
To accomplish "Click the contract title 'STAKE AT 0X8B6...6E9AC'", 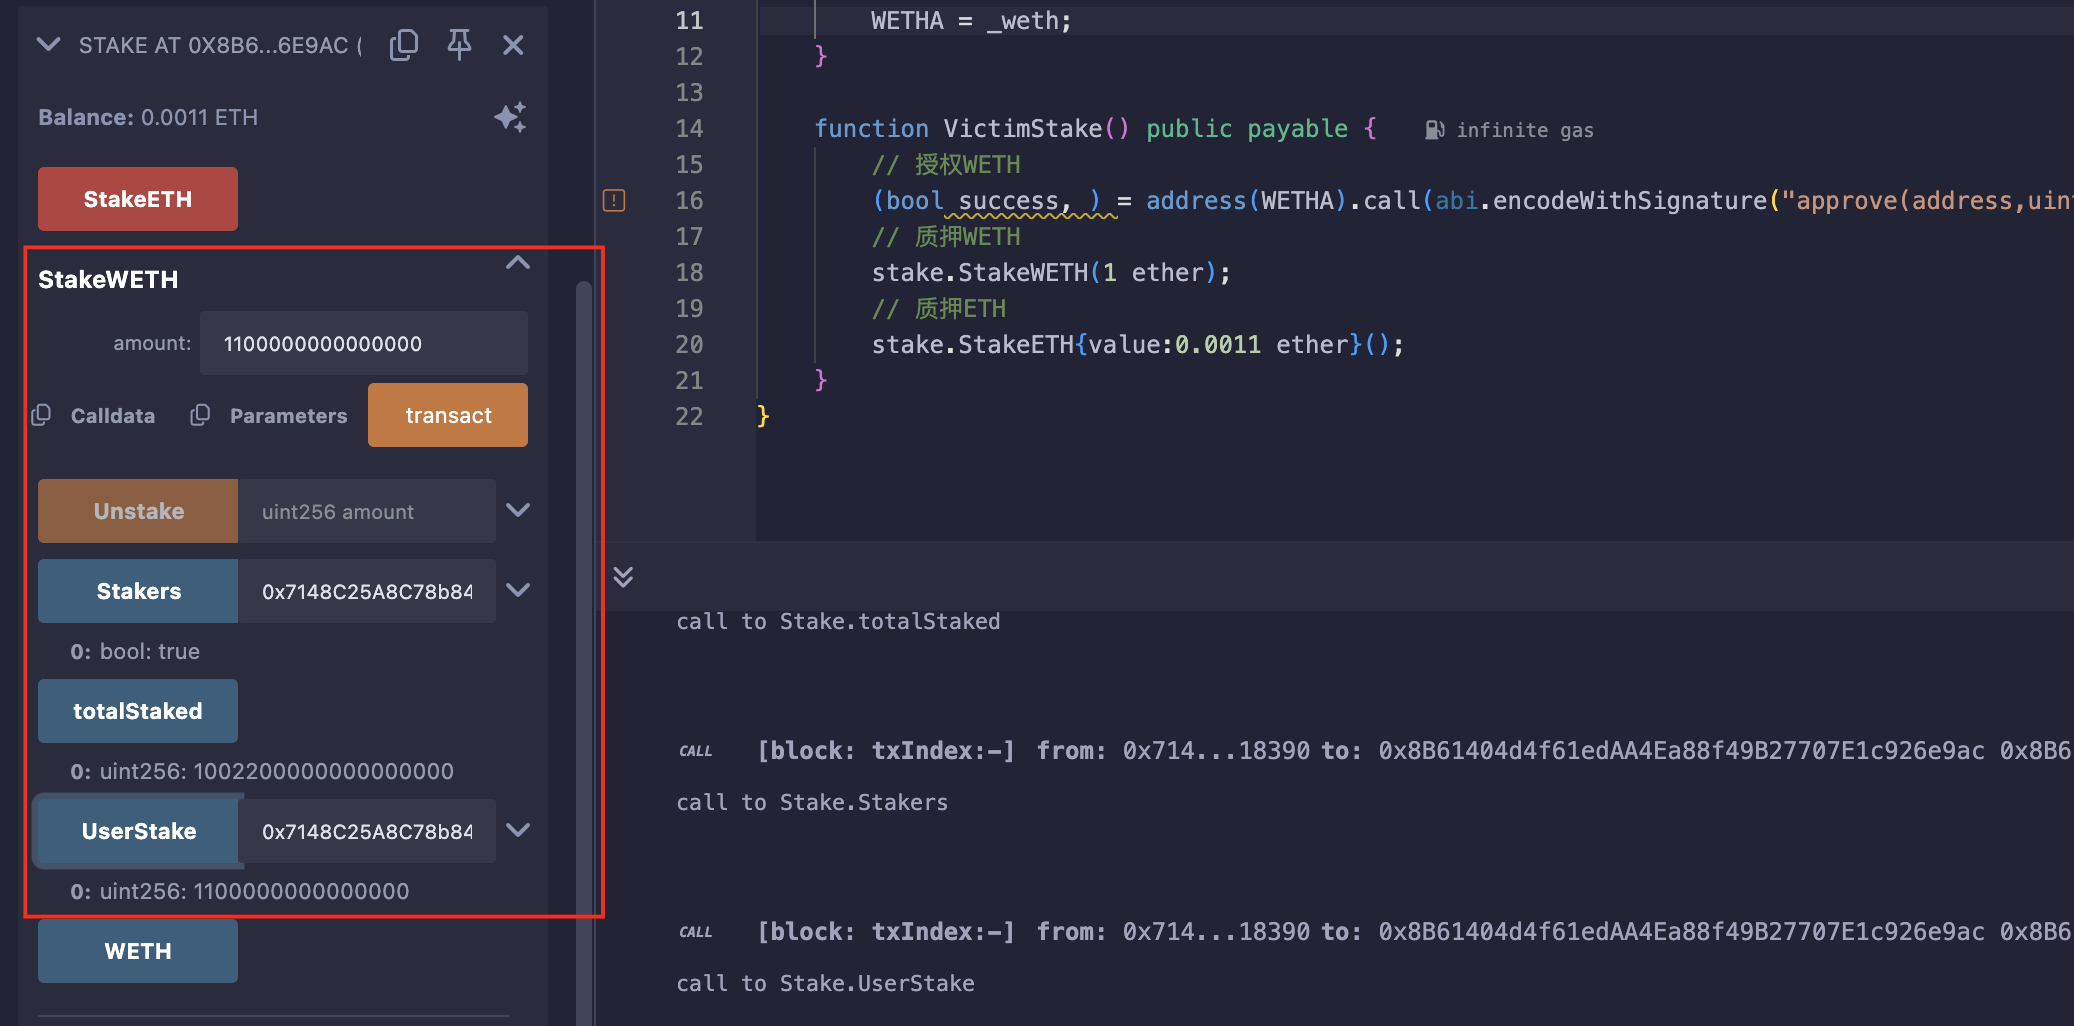I will [220, 45].
